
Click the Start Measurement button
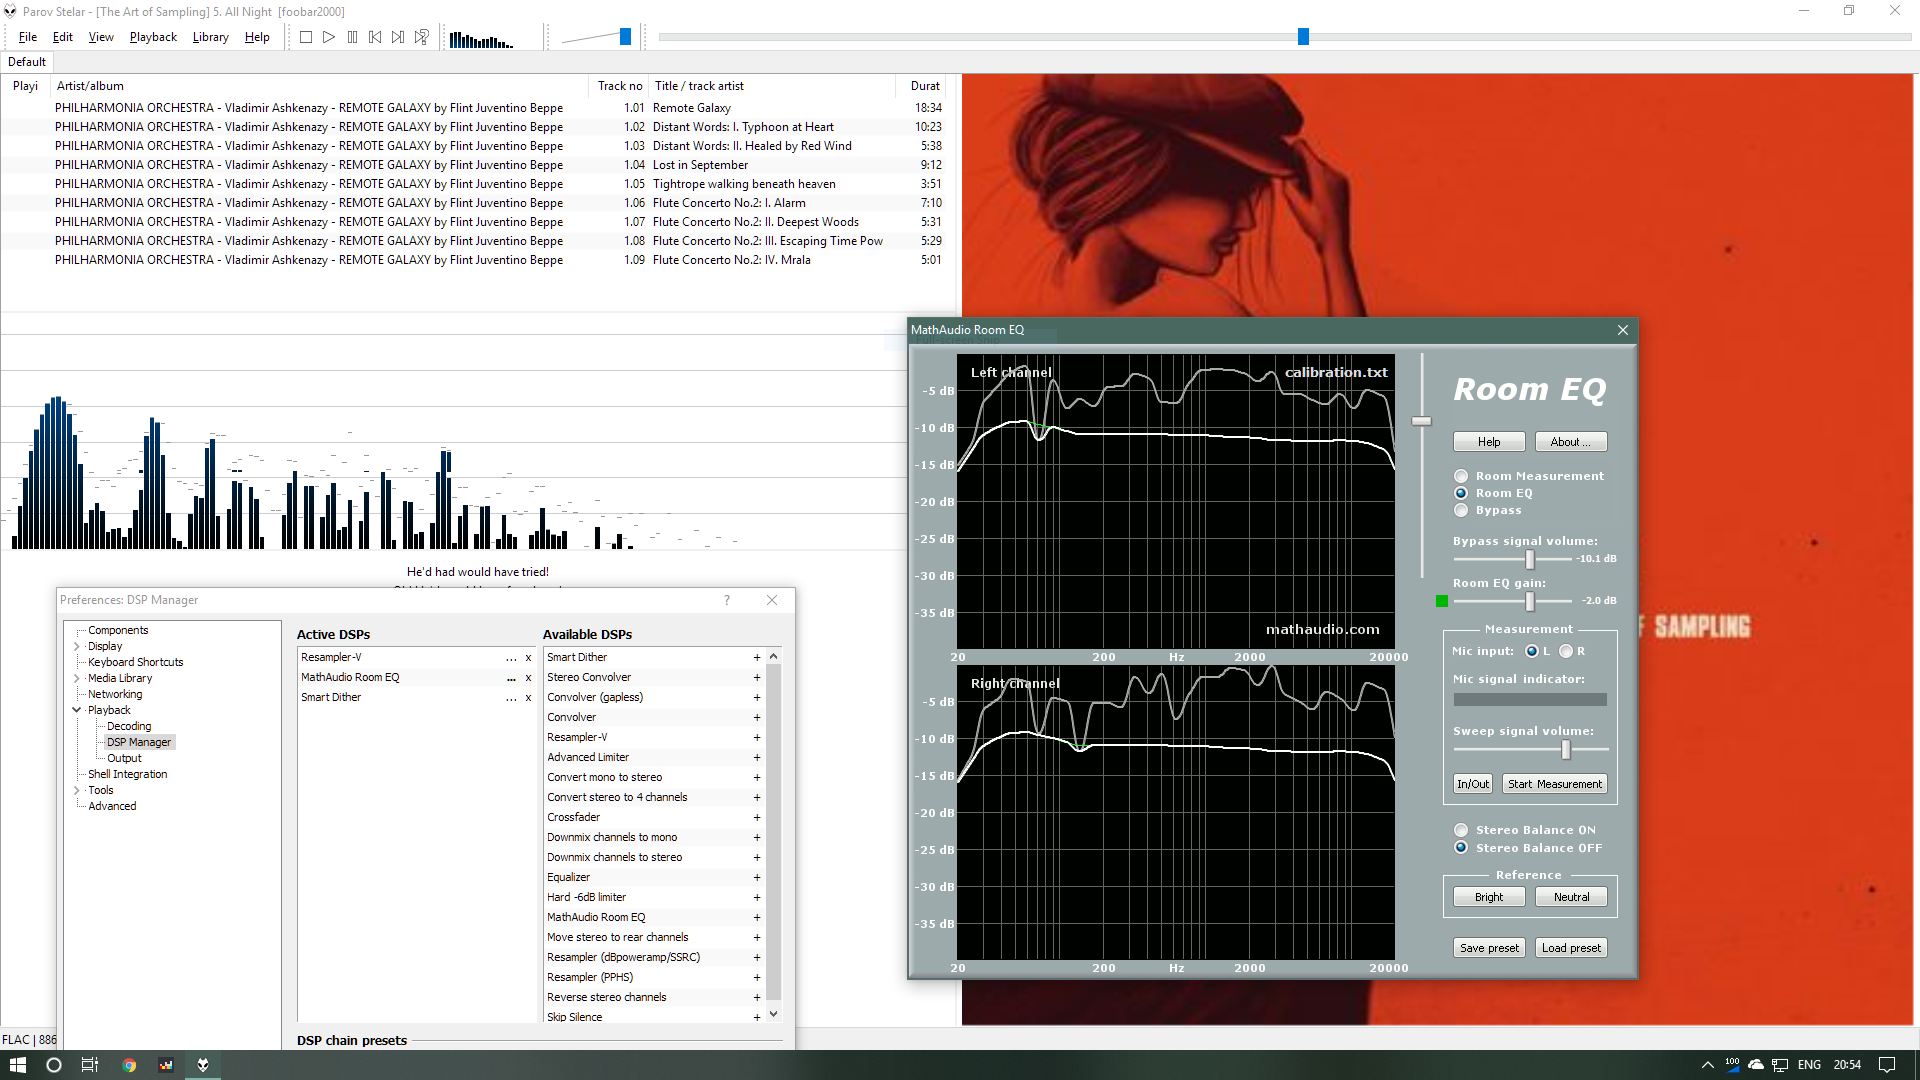[1555, 783]
